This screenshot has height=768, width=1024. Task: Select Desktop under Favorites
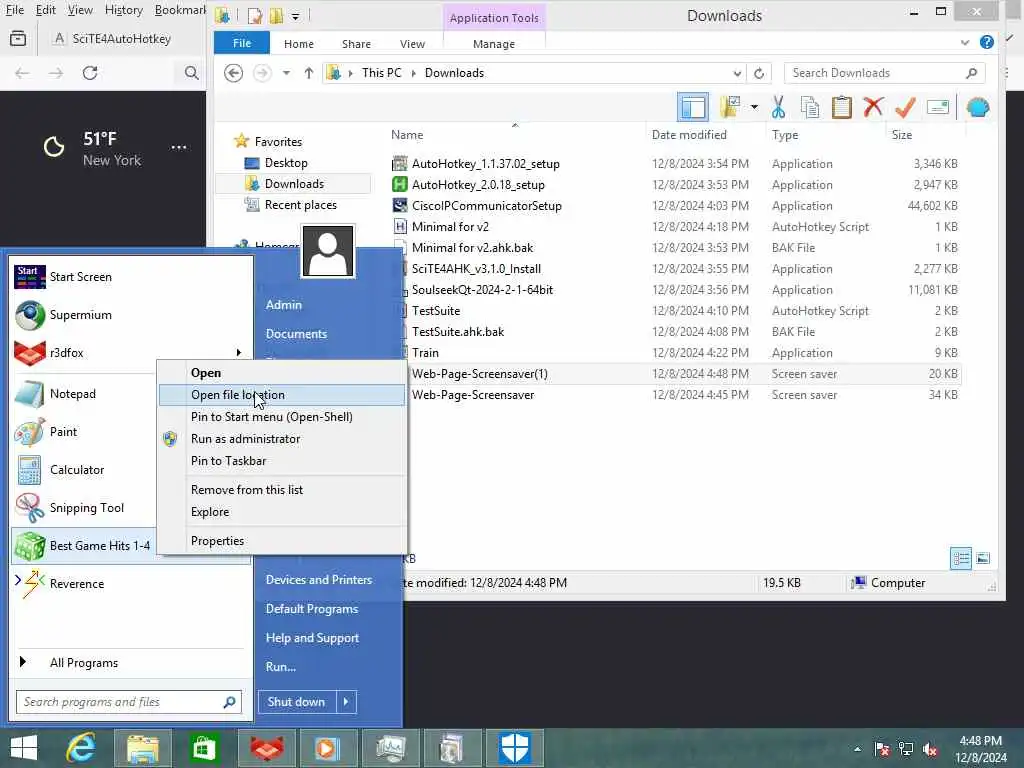285,163
